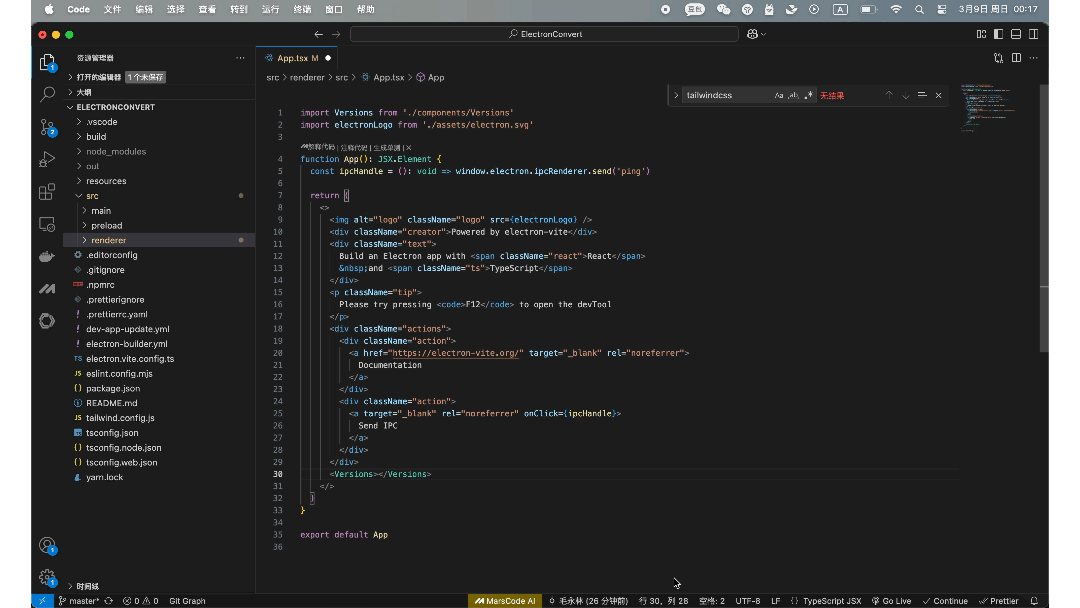The width and height of the screenshot is (1080, 608).
Task: Click the find input containing tailwindcss
Action: [x=726, y=95]
